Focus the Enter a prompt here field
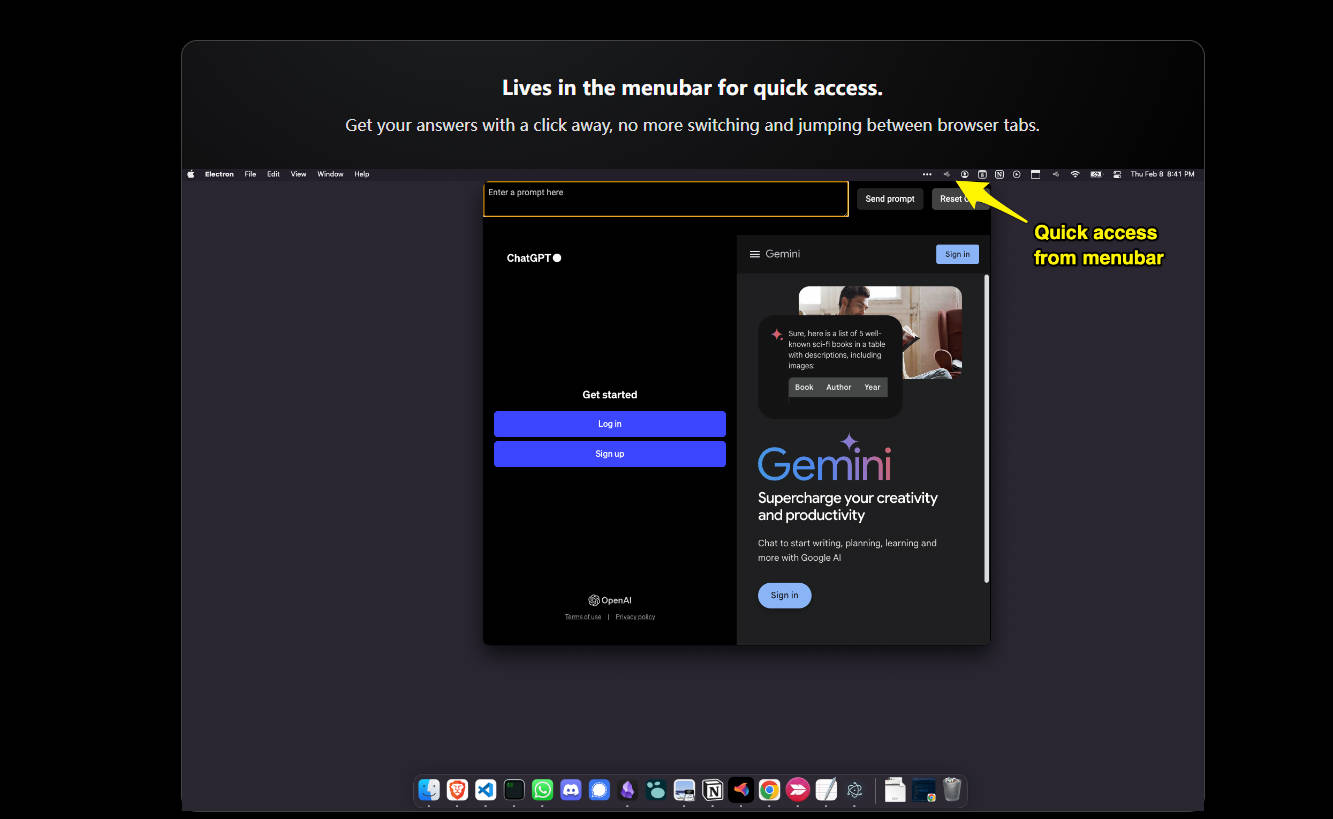The height and width of the screenshot is (819, 1333). point(666,199)
